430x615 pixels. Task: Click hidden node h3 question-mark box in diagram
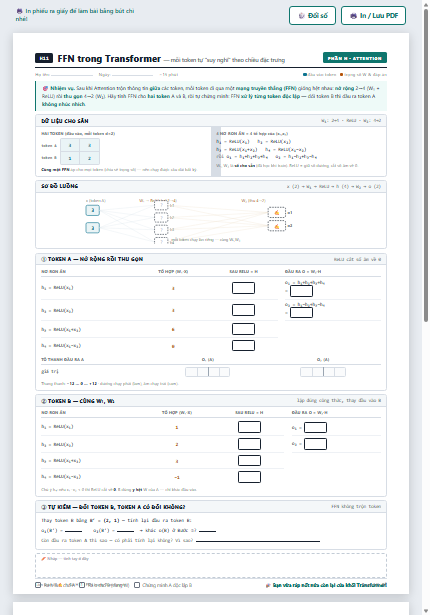[161, 229]
